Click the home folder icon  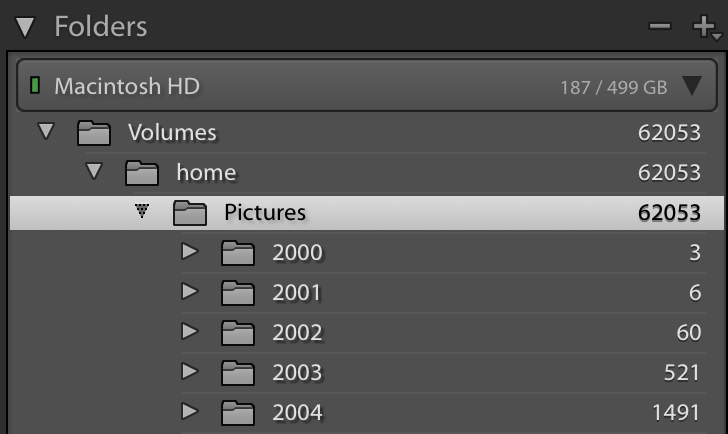(141, 172)
